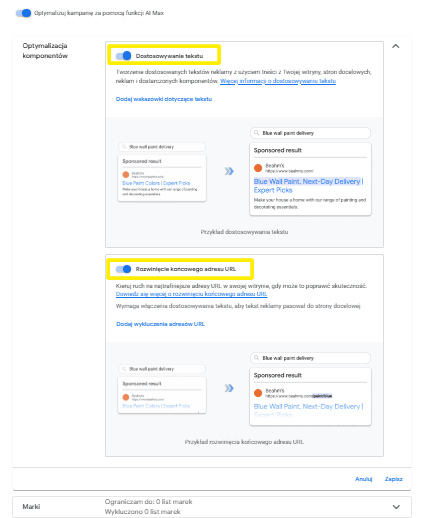Toggle the AI Max campaign optimization switch
This screenshot has height=518, width=424.
pos(23,13)
